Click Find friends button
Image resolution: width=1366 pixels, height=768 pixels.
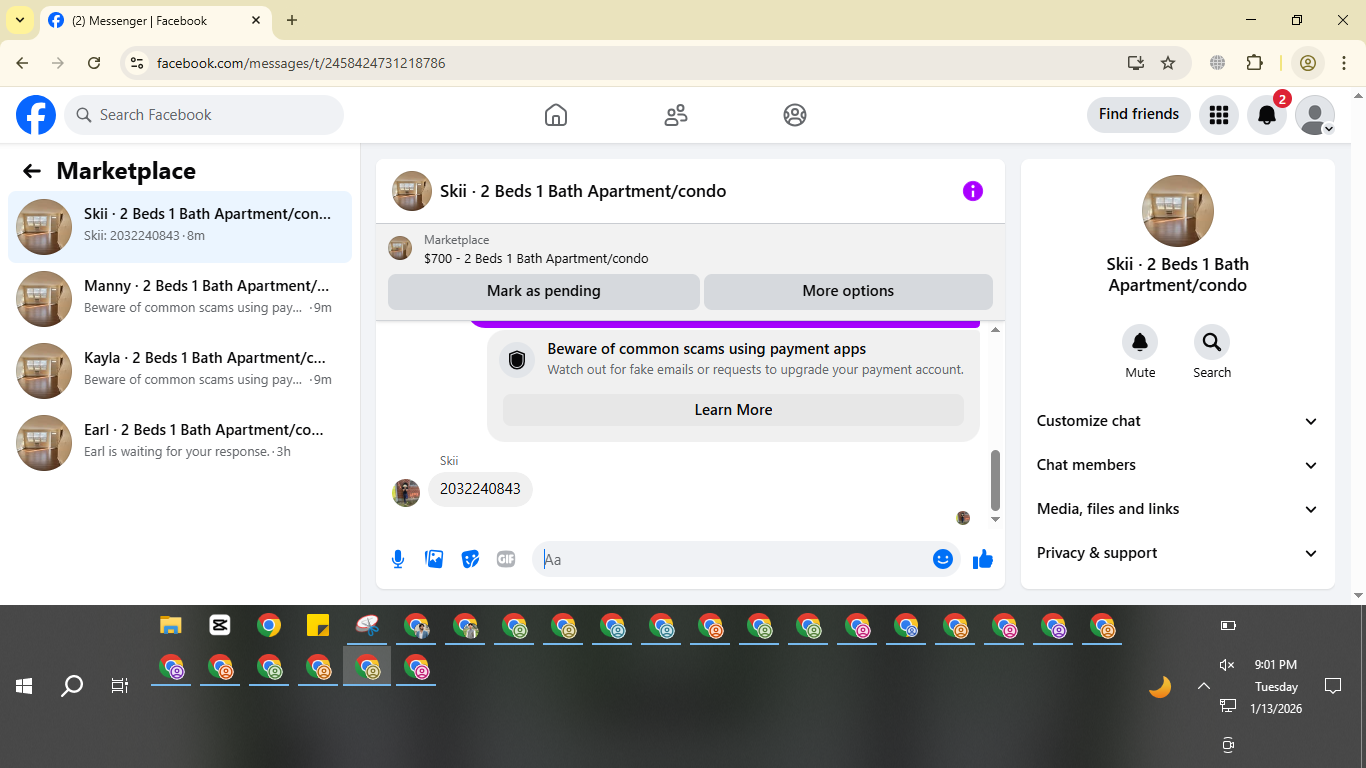coord(1139,114)
